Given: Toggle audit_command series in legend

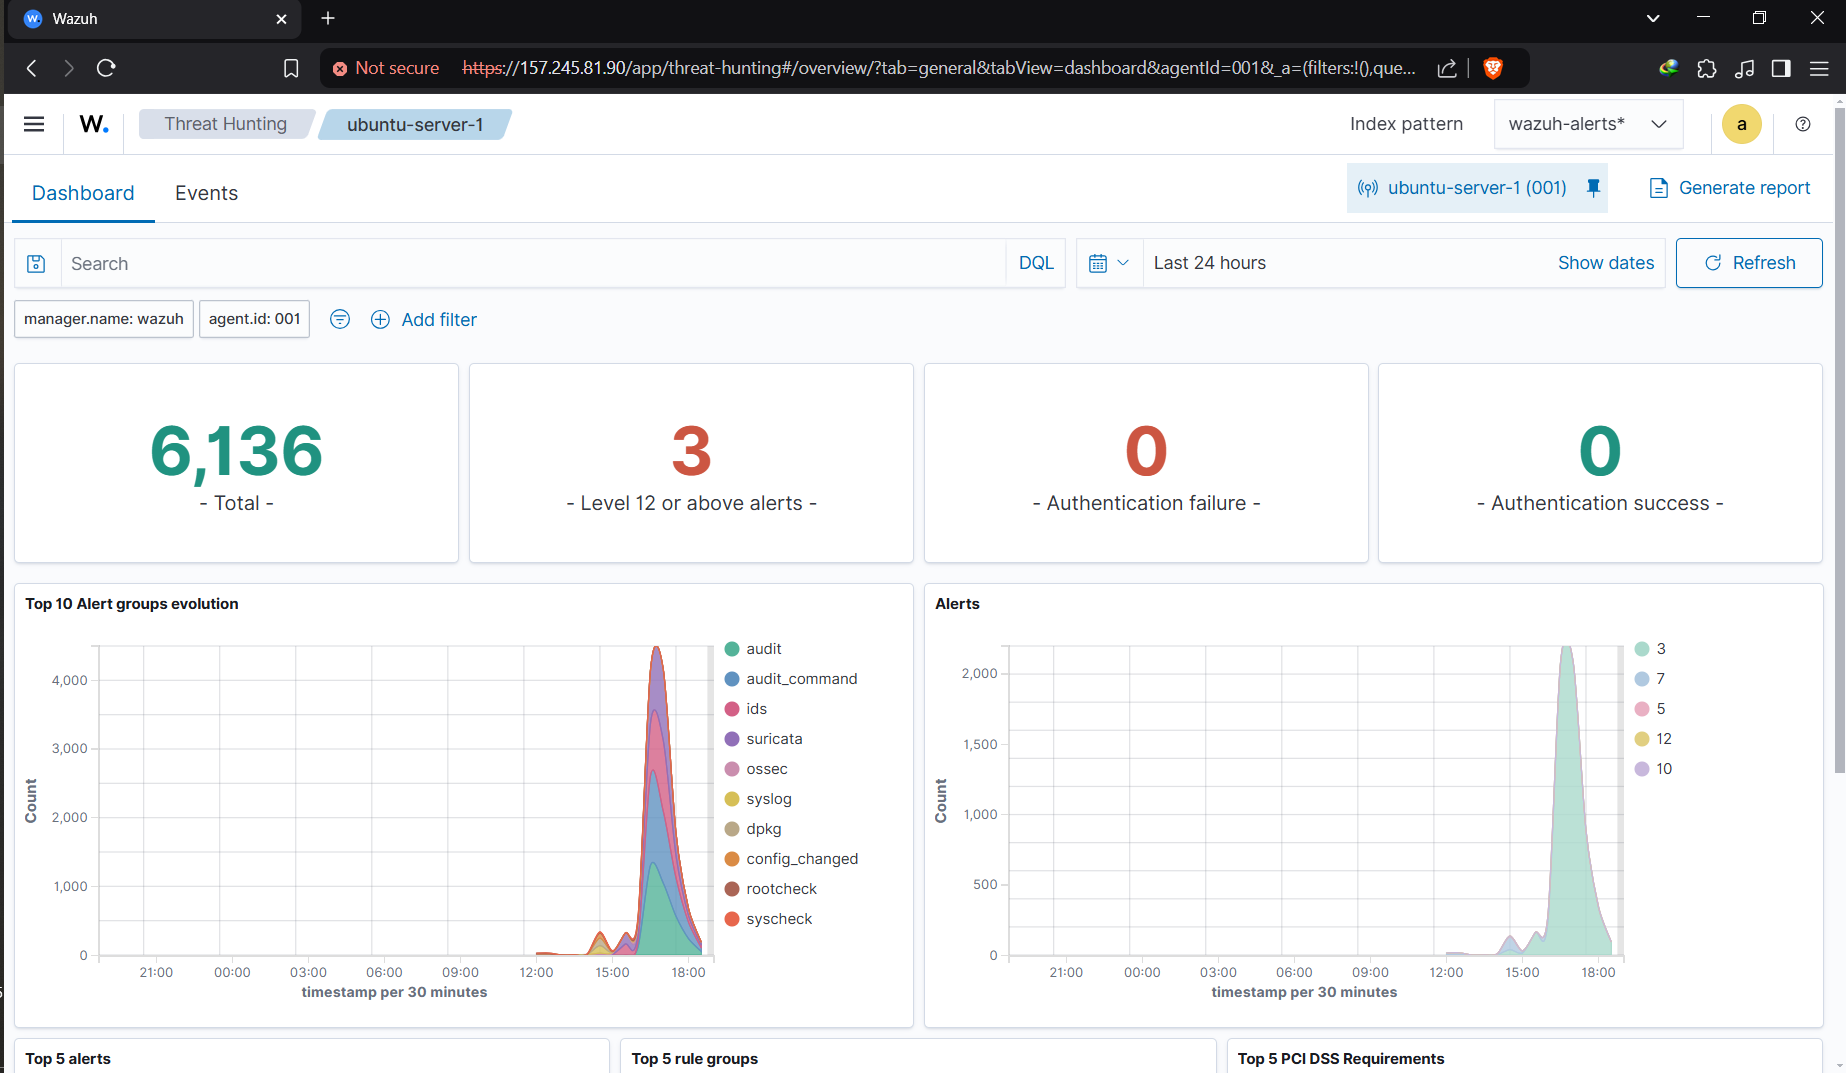Looking at the screenshot, I should pos(791,679).
